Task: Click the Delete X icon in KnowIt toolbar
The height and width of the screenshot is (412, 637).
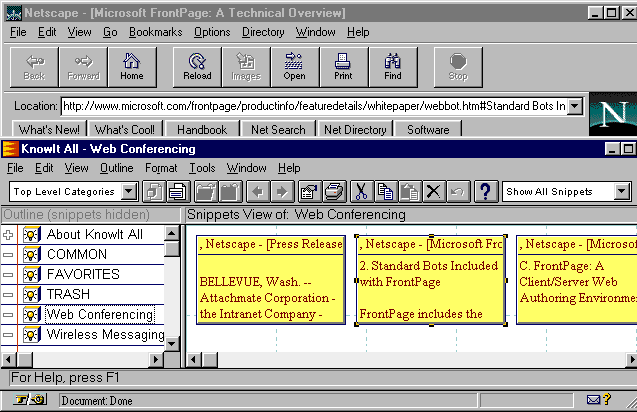Action: (433, 191)
